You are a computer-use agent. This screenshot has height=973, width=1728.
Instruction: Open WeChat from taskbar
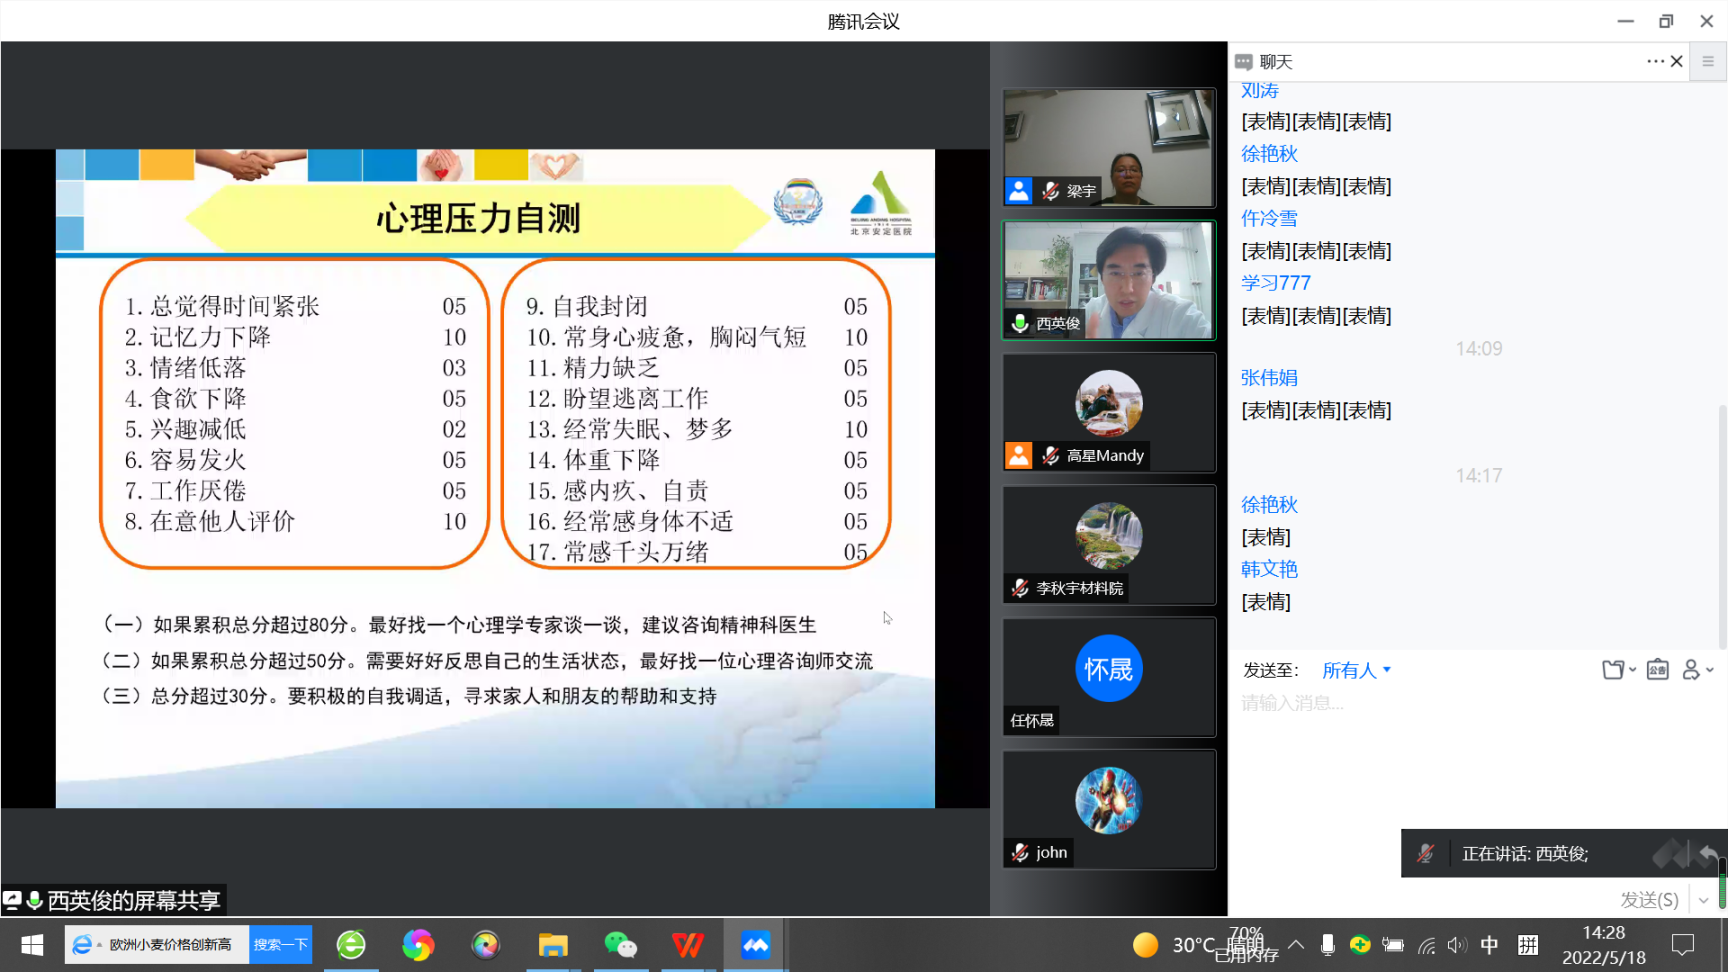point(621,945)
